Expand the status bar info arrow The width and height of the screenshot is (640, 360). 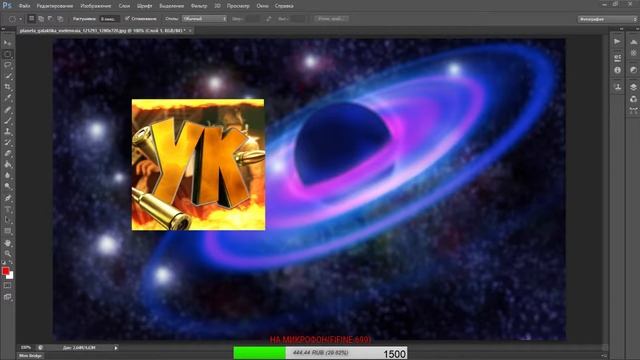(116, 348)
